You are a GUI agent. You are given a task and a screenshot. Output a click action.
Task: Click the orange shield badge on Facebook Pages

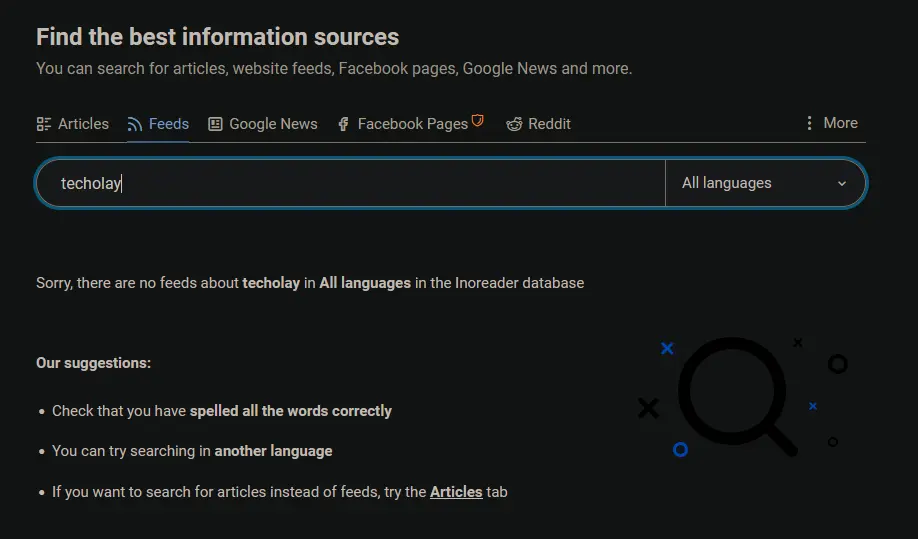pyautogui.click(x=478, y=120)
